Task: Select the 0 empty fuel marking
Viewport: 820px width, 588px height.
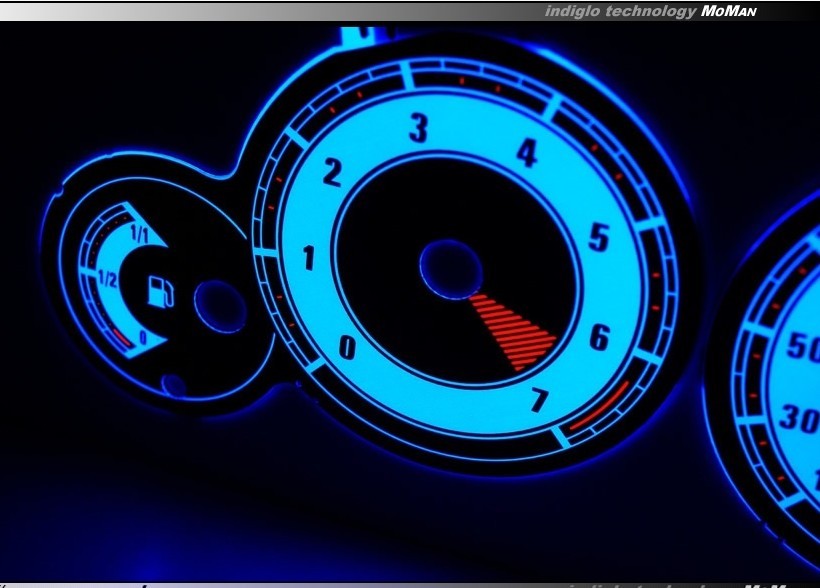Action: coord(144,338)
